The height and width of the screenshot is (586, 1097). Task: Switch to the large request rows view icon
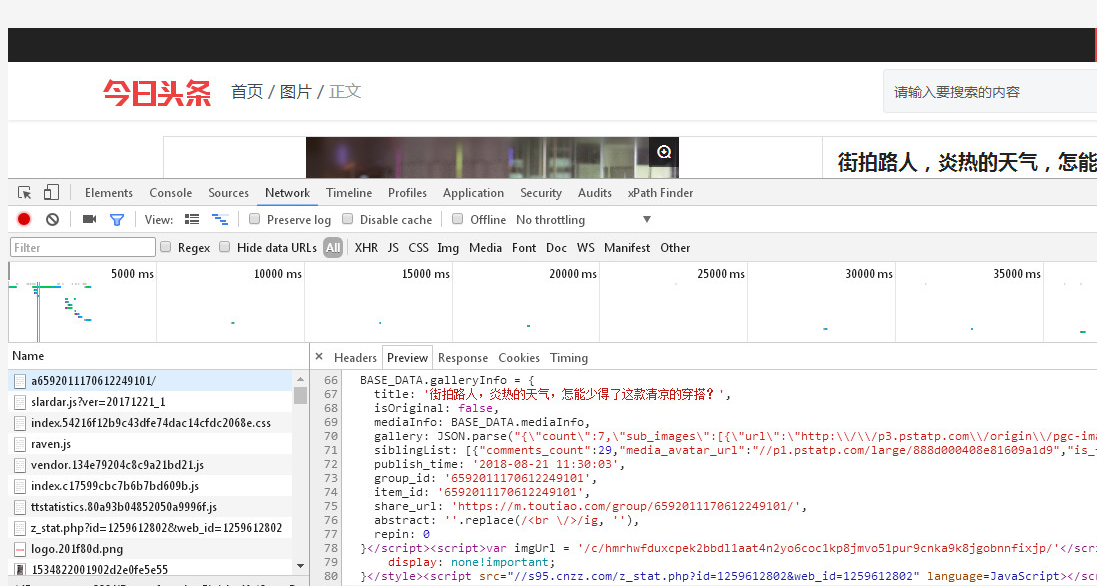point(192,220)
